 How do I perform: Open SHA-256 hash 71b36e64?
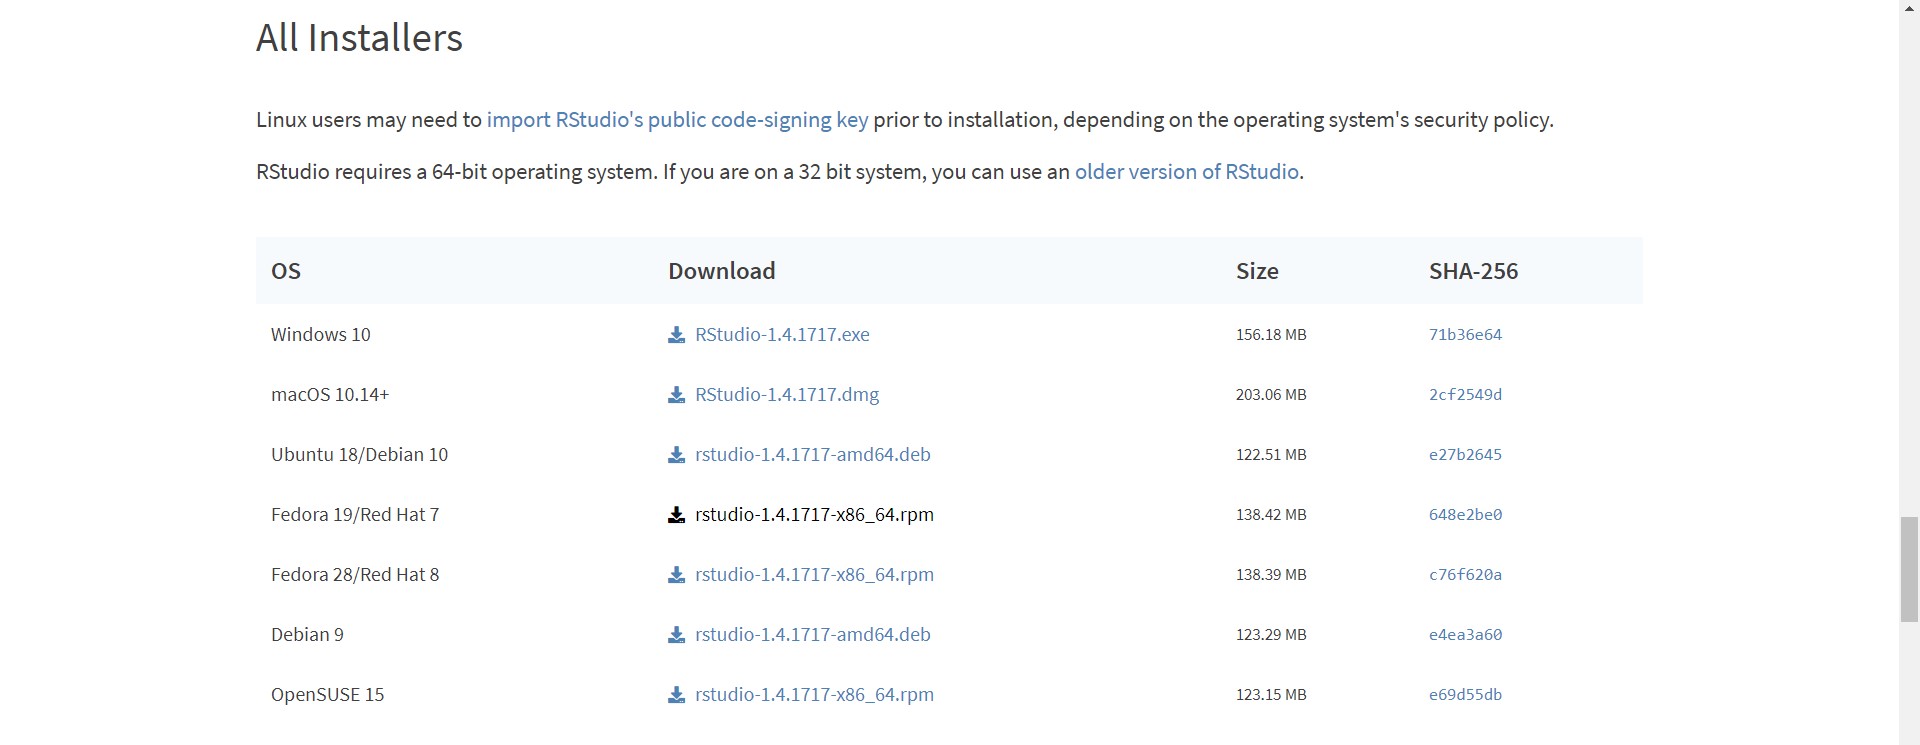[x=1465, y=335]
